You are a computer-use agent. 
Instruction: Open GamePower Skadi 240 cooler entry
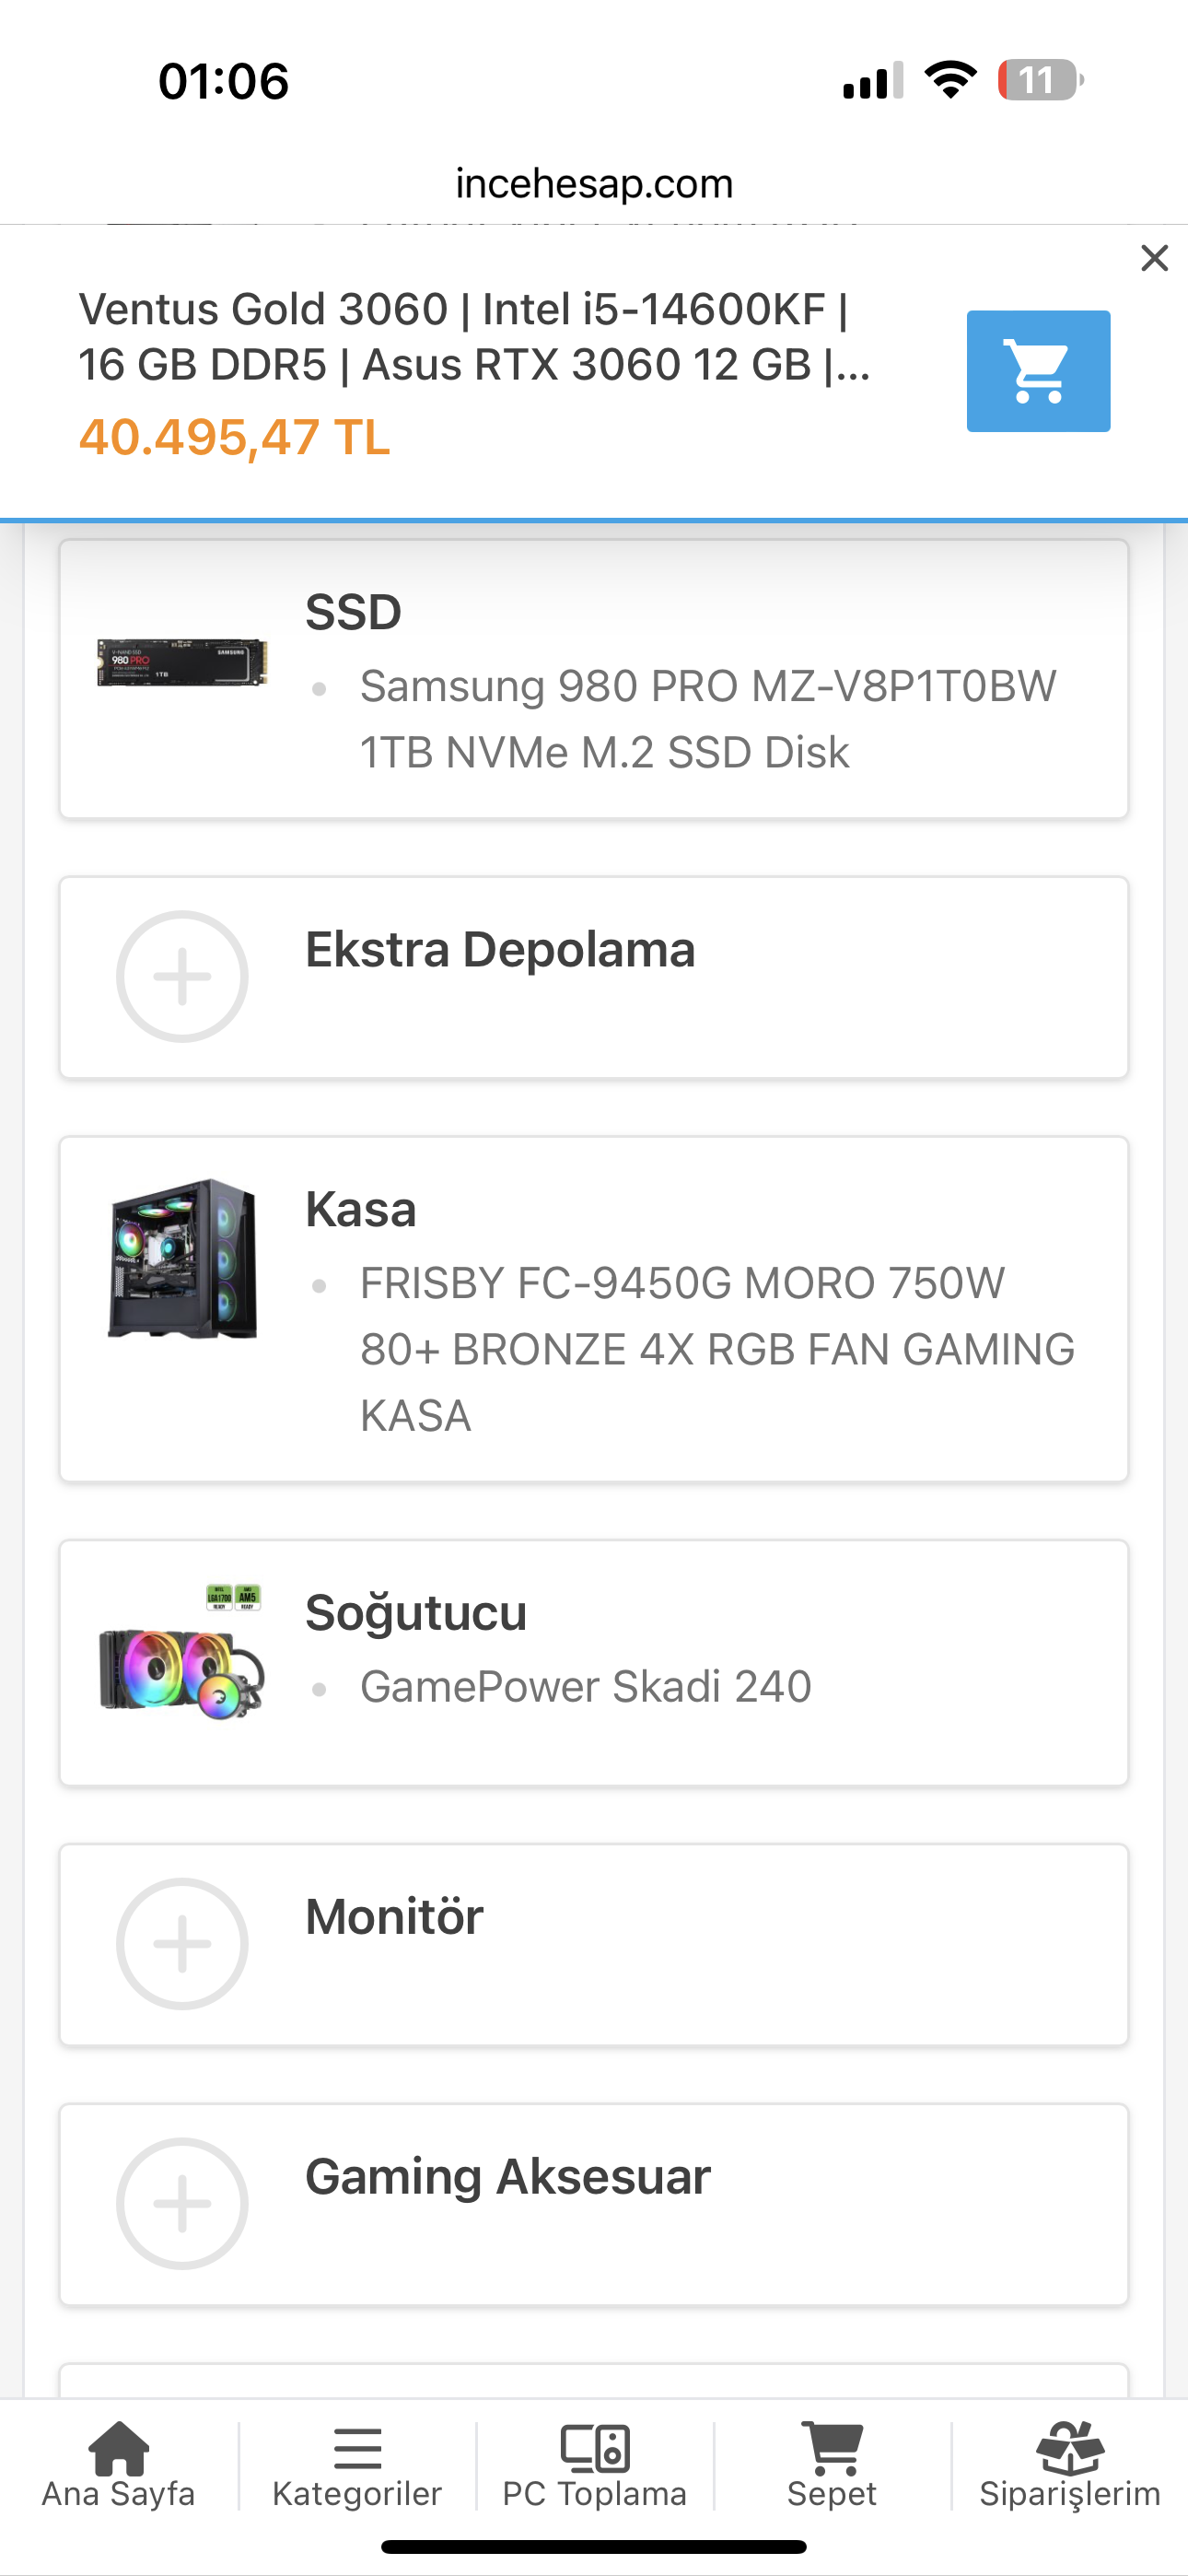point(585,1687)
